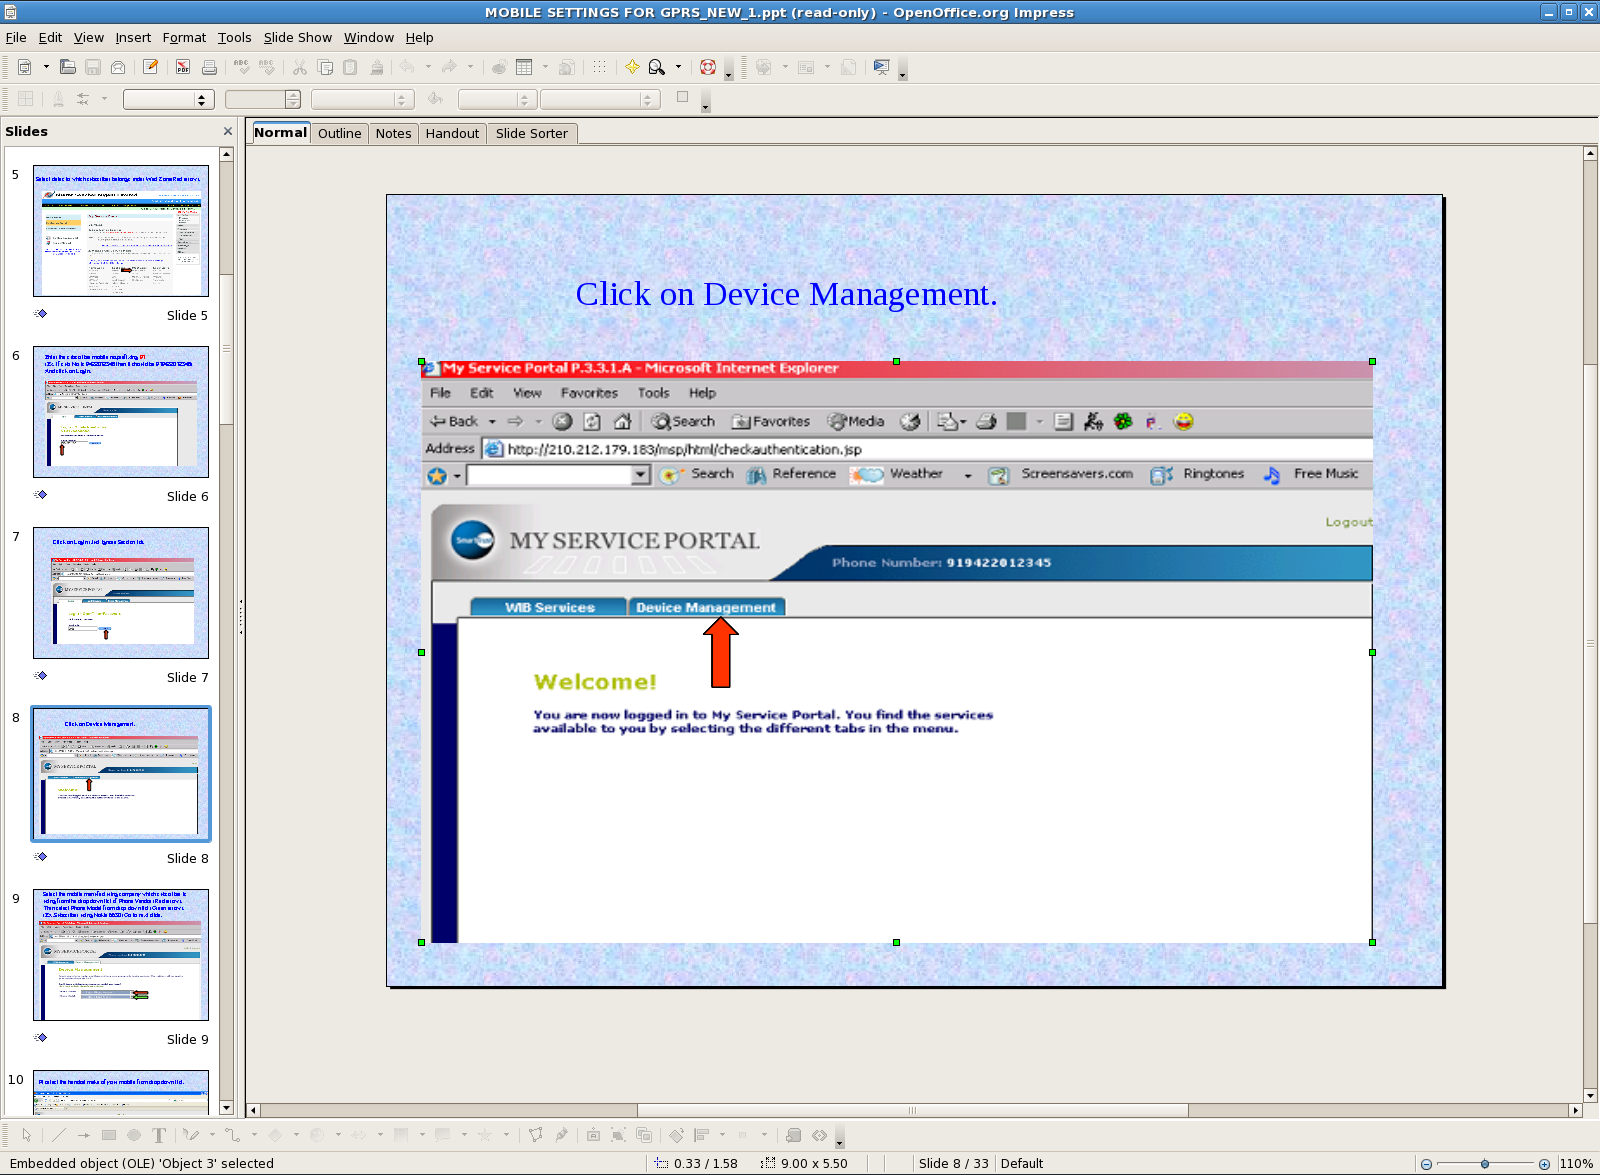The width and height of the screenshot is (1600, 1175).
Task: Open the Edit menu
Action: (50, 38)
